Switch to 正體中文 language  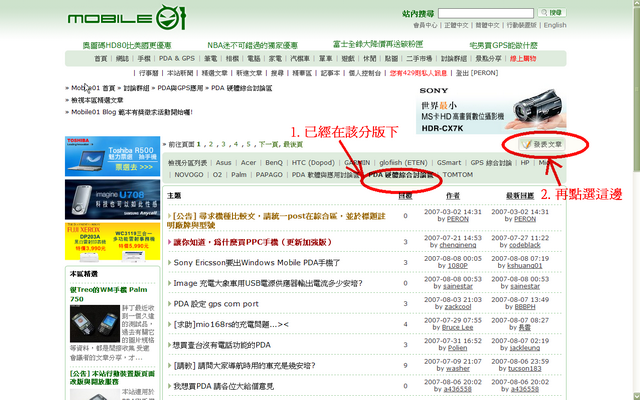[x=456, y=25]
